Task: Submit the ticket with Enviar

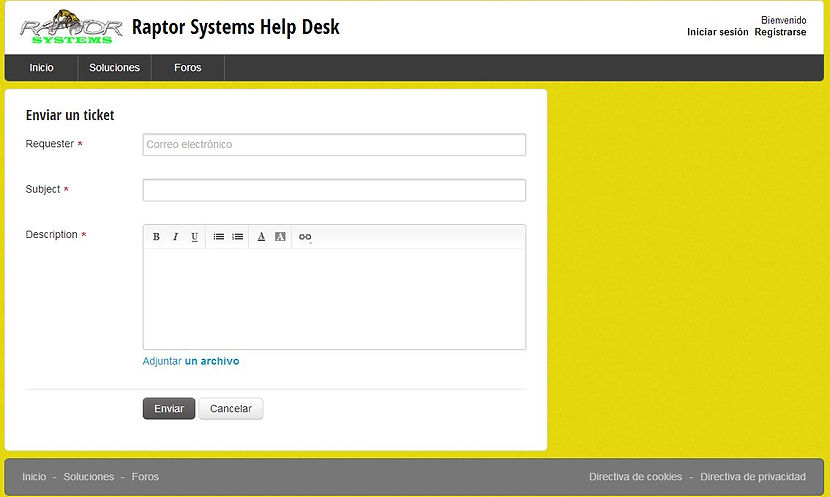Action: point(169,409)
